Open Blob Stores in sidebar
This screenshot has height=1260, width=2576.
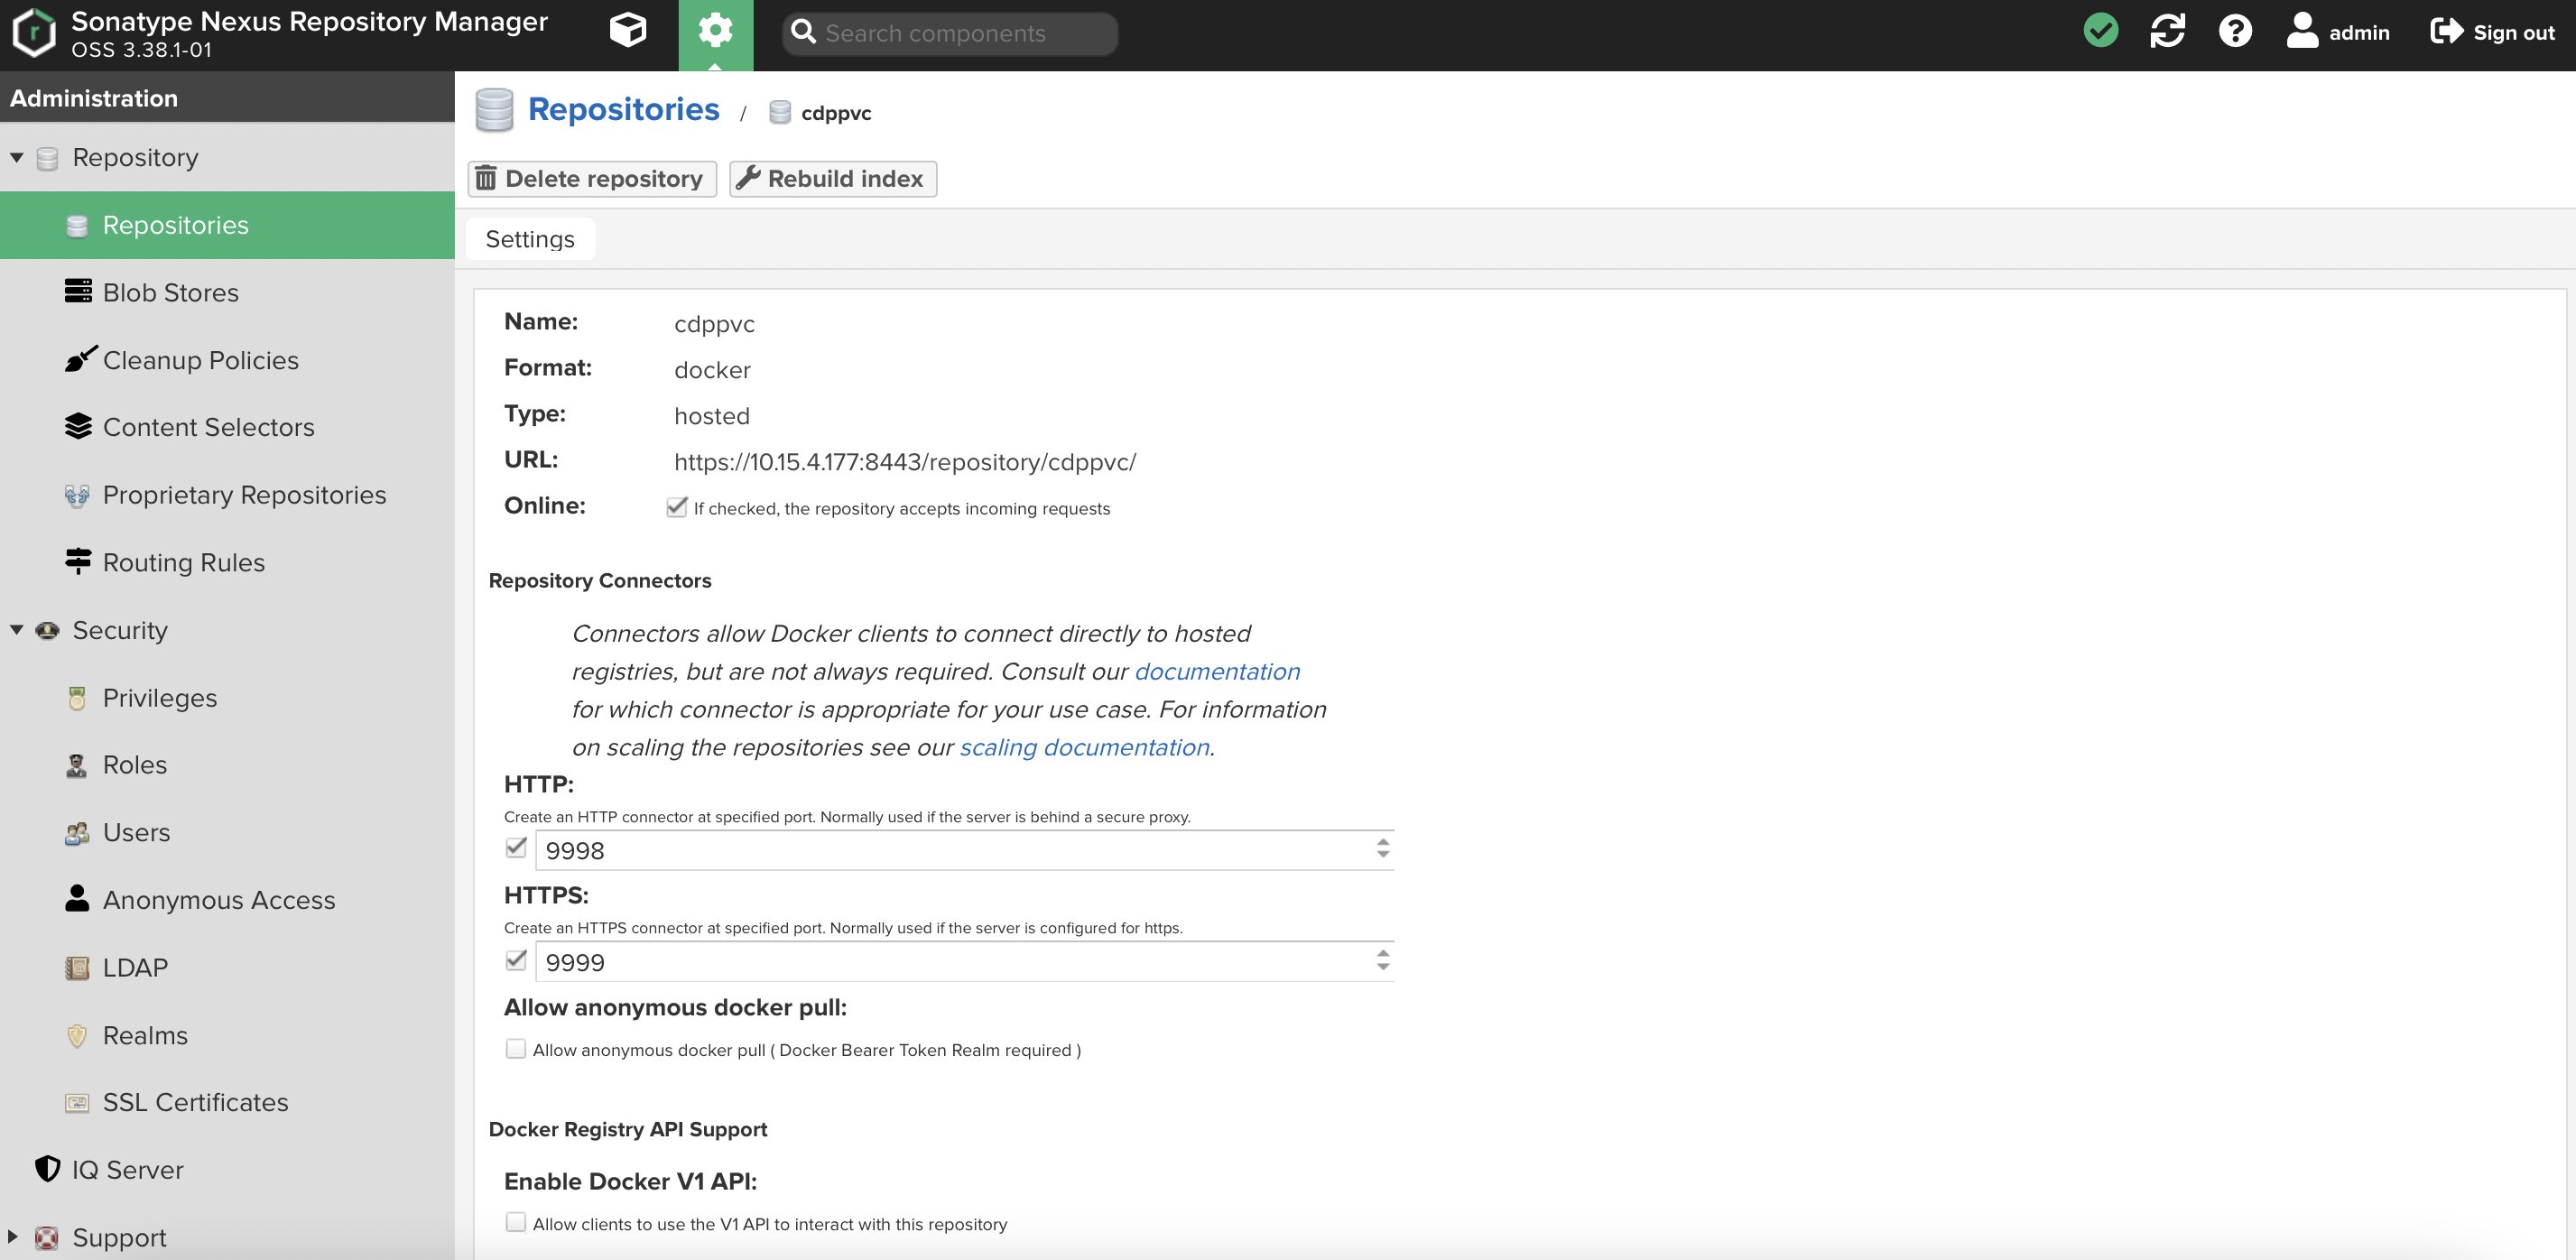coord(170,292)
